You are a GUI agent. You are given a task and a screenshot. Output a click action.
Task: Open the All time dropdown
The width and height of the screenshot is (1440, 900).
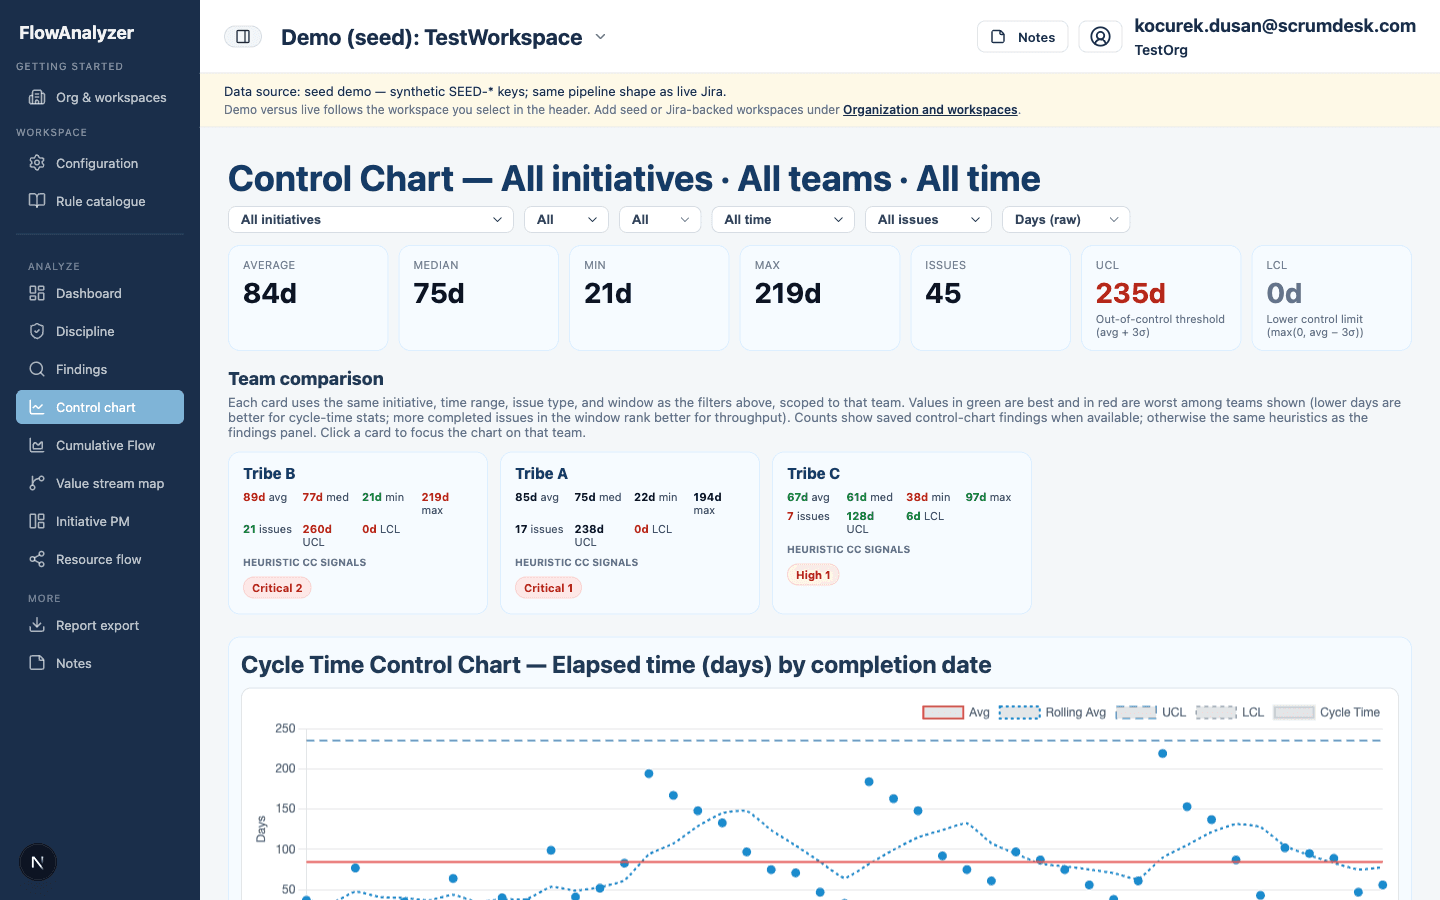[783, 220]
